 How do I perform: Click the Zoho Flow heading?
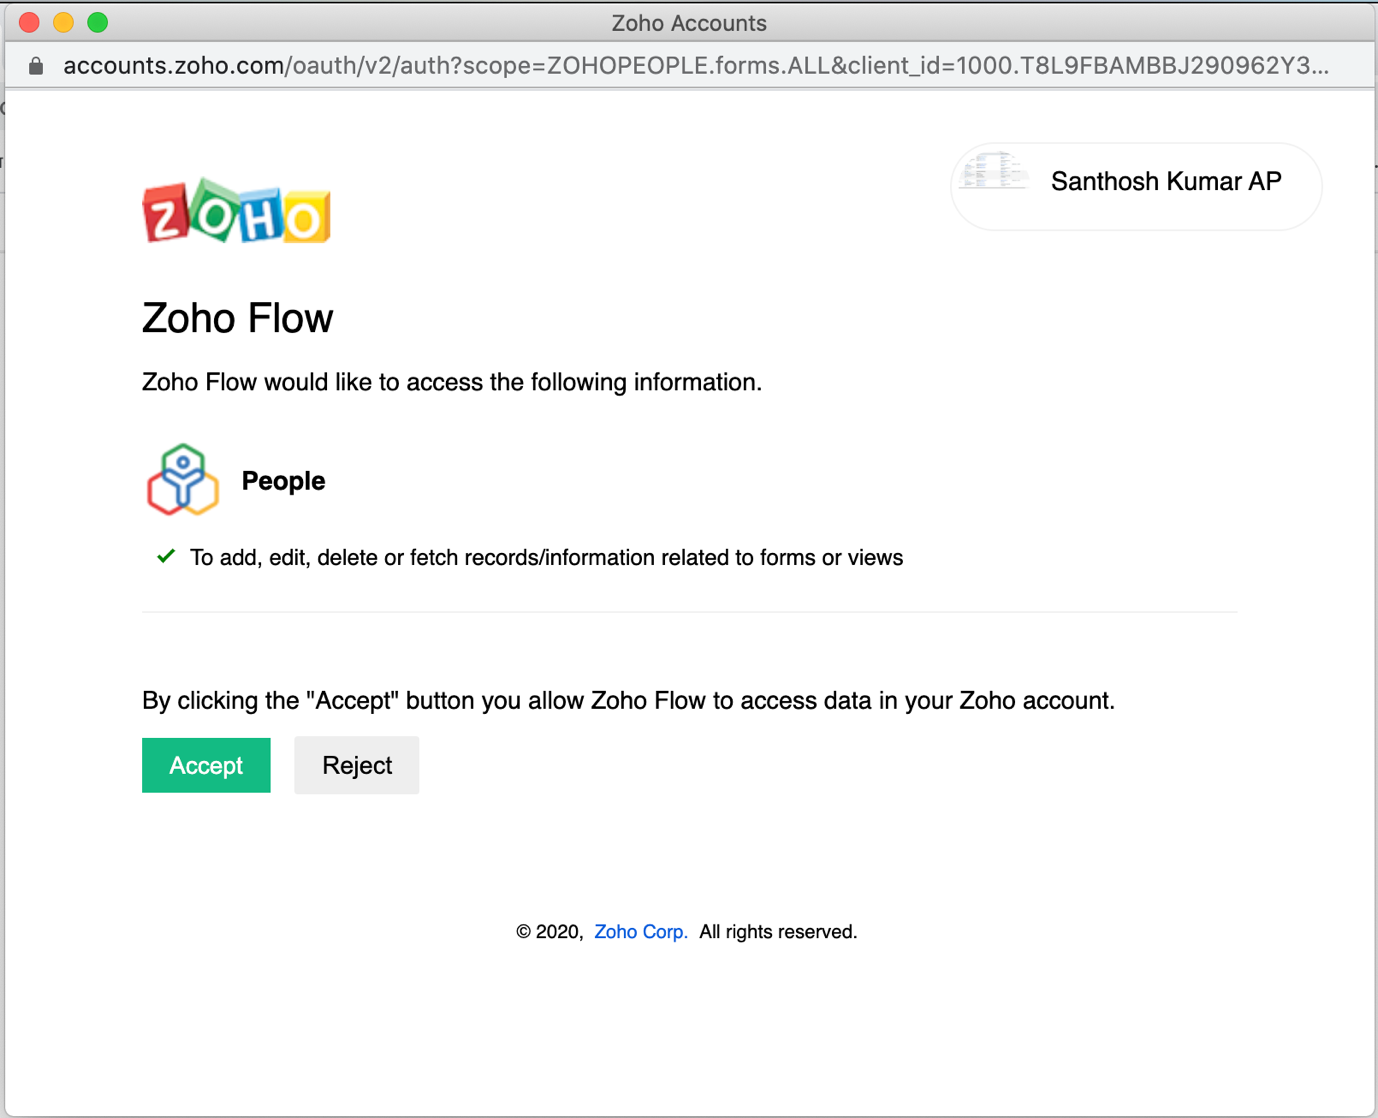[238, 318]
